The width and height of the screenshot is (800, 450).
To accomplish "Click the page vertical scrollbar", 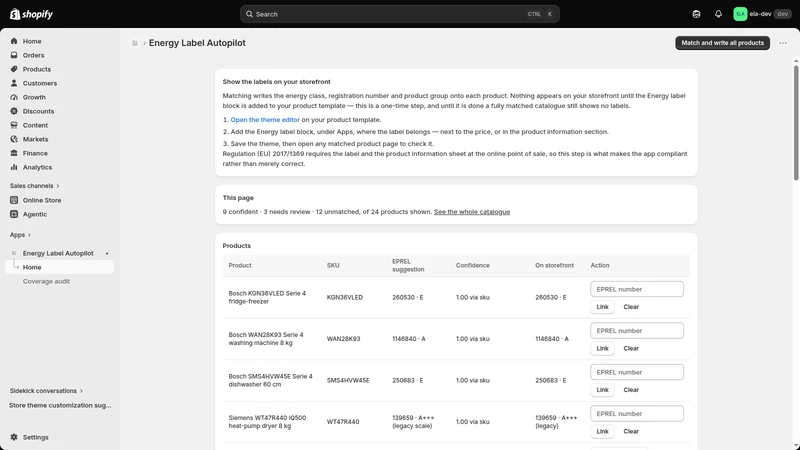I will pos(796,122).
